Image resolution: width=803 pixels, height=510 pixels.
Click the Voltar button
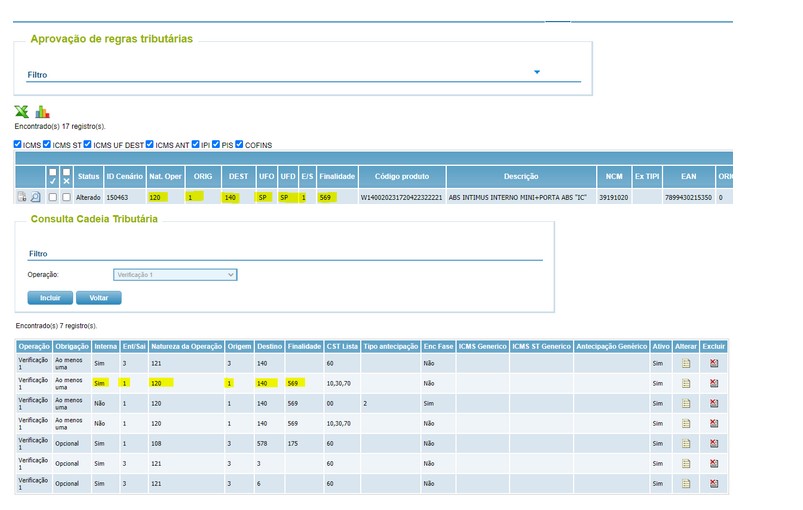pos(99,298)
